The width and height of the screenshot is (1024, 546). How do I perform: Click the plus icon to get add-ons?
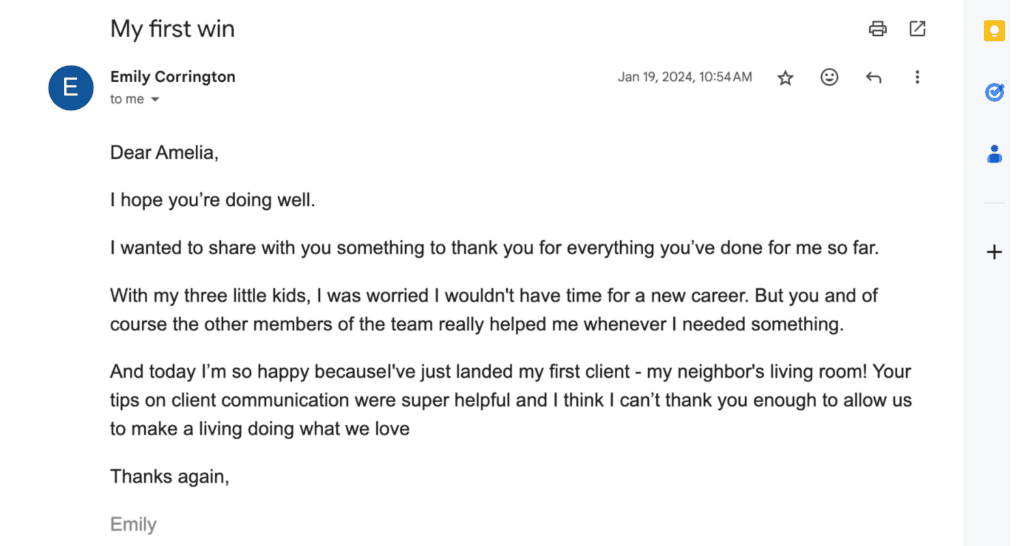tap(994, 252)
